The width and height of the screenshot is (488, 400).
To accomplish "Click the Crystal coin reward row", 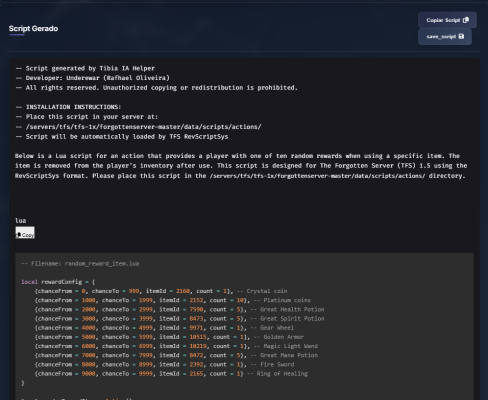I will click(x=161, y=291).
